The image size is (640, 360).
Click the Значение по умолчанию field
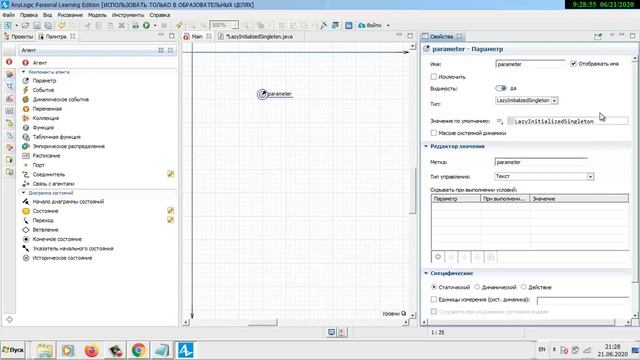pyautogui.click(x=567, y=121)
